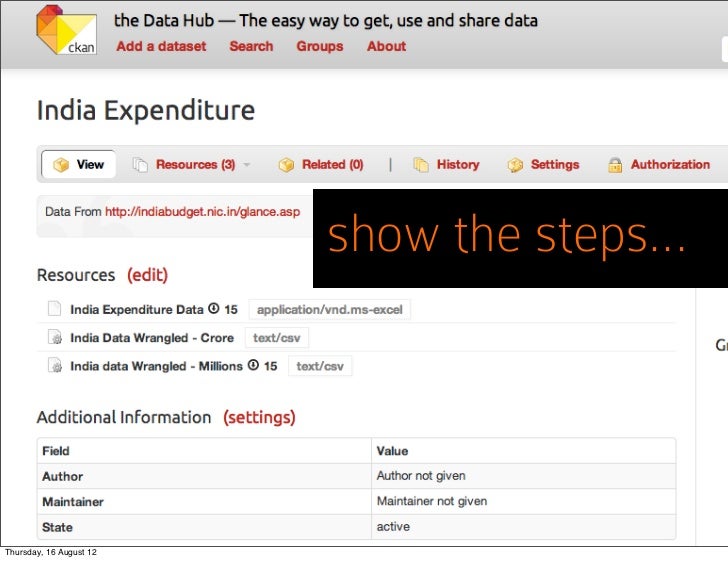Image resolution: width=728 pixels, height=561 pixels.
Task: Open the Settings tab
Action: coord(555,164)
